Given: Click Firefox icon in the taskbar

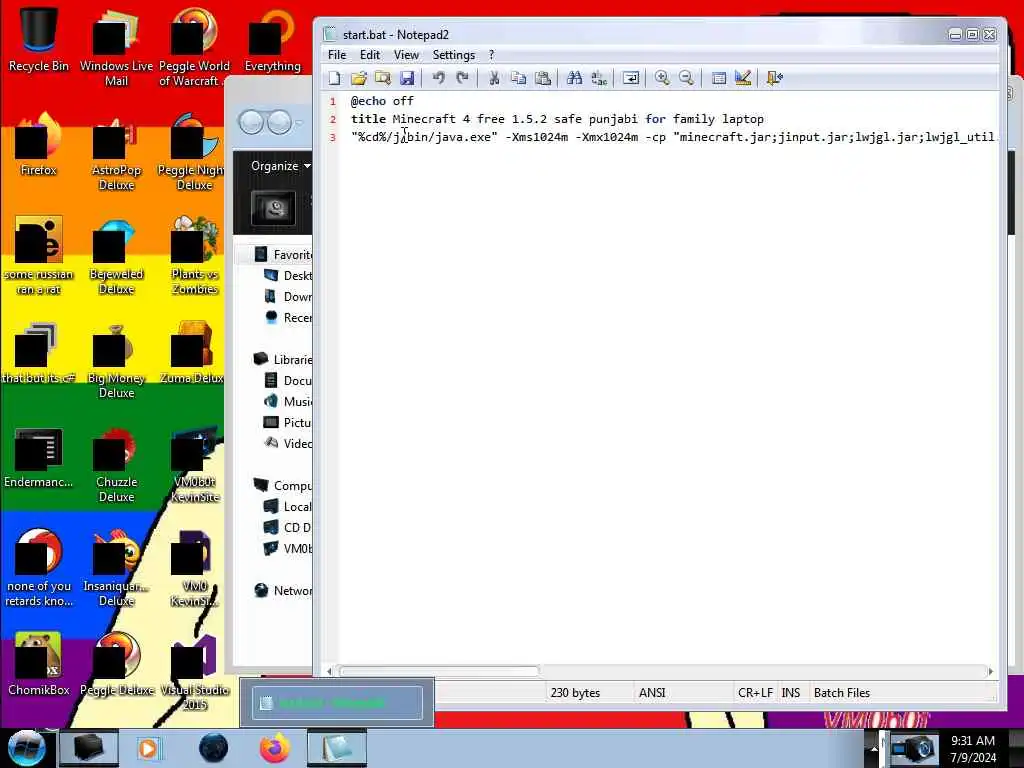Looking at the screenshot, I should [x=275, y=748].
